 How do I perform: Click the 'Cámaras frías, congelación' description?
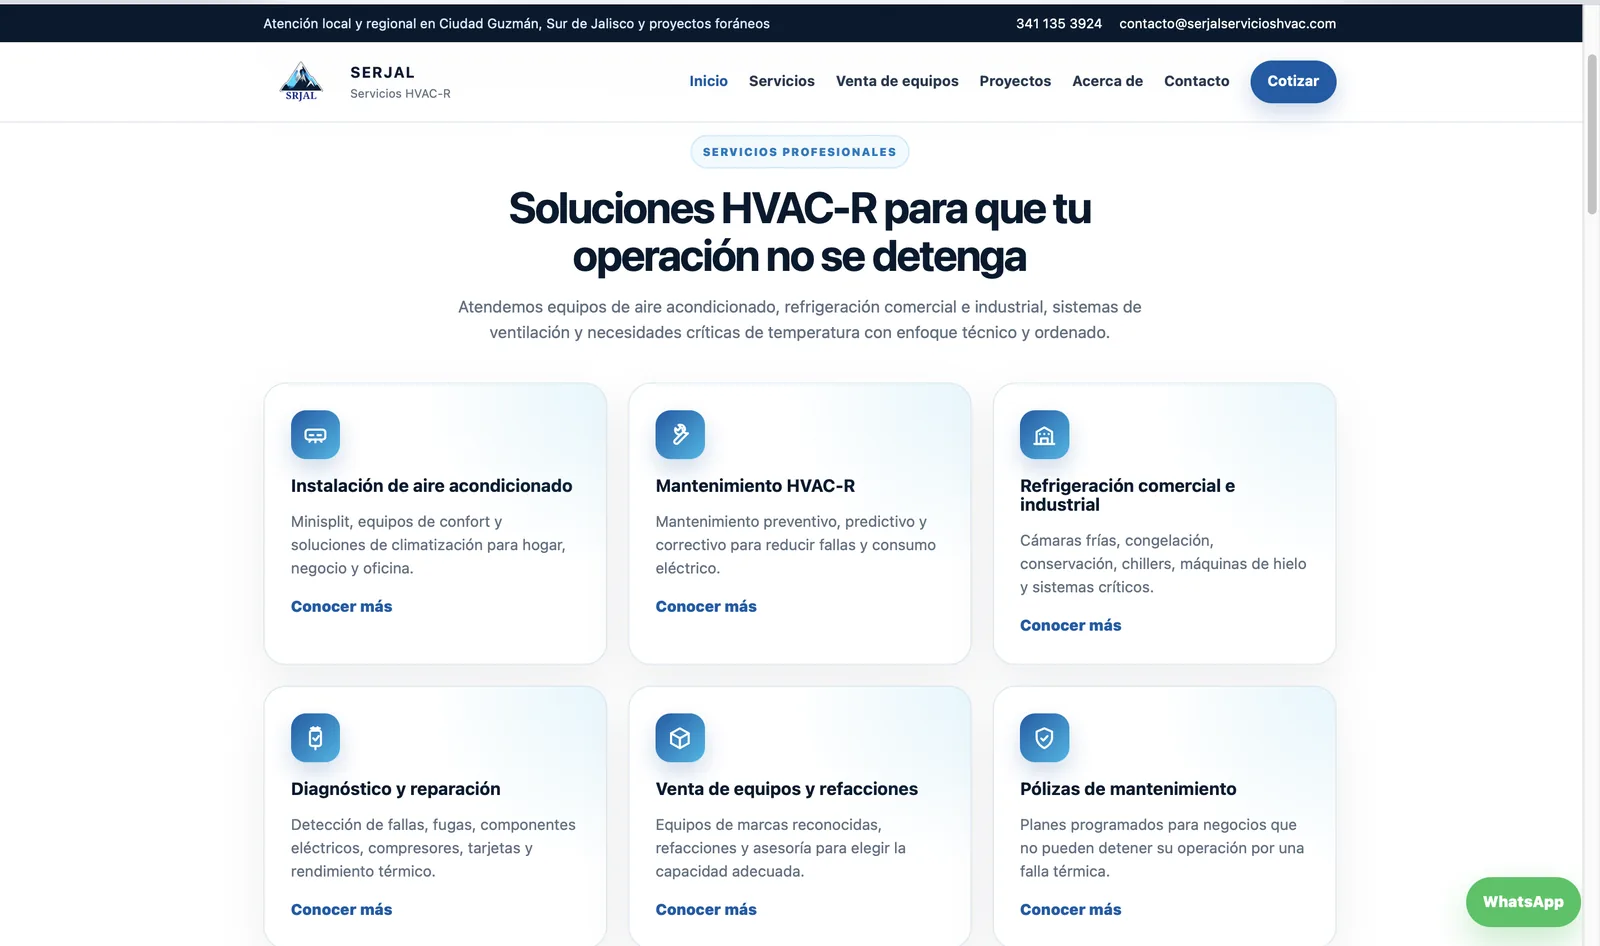click(x=1163, y=564)
